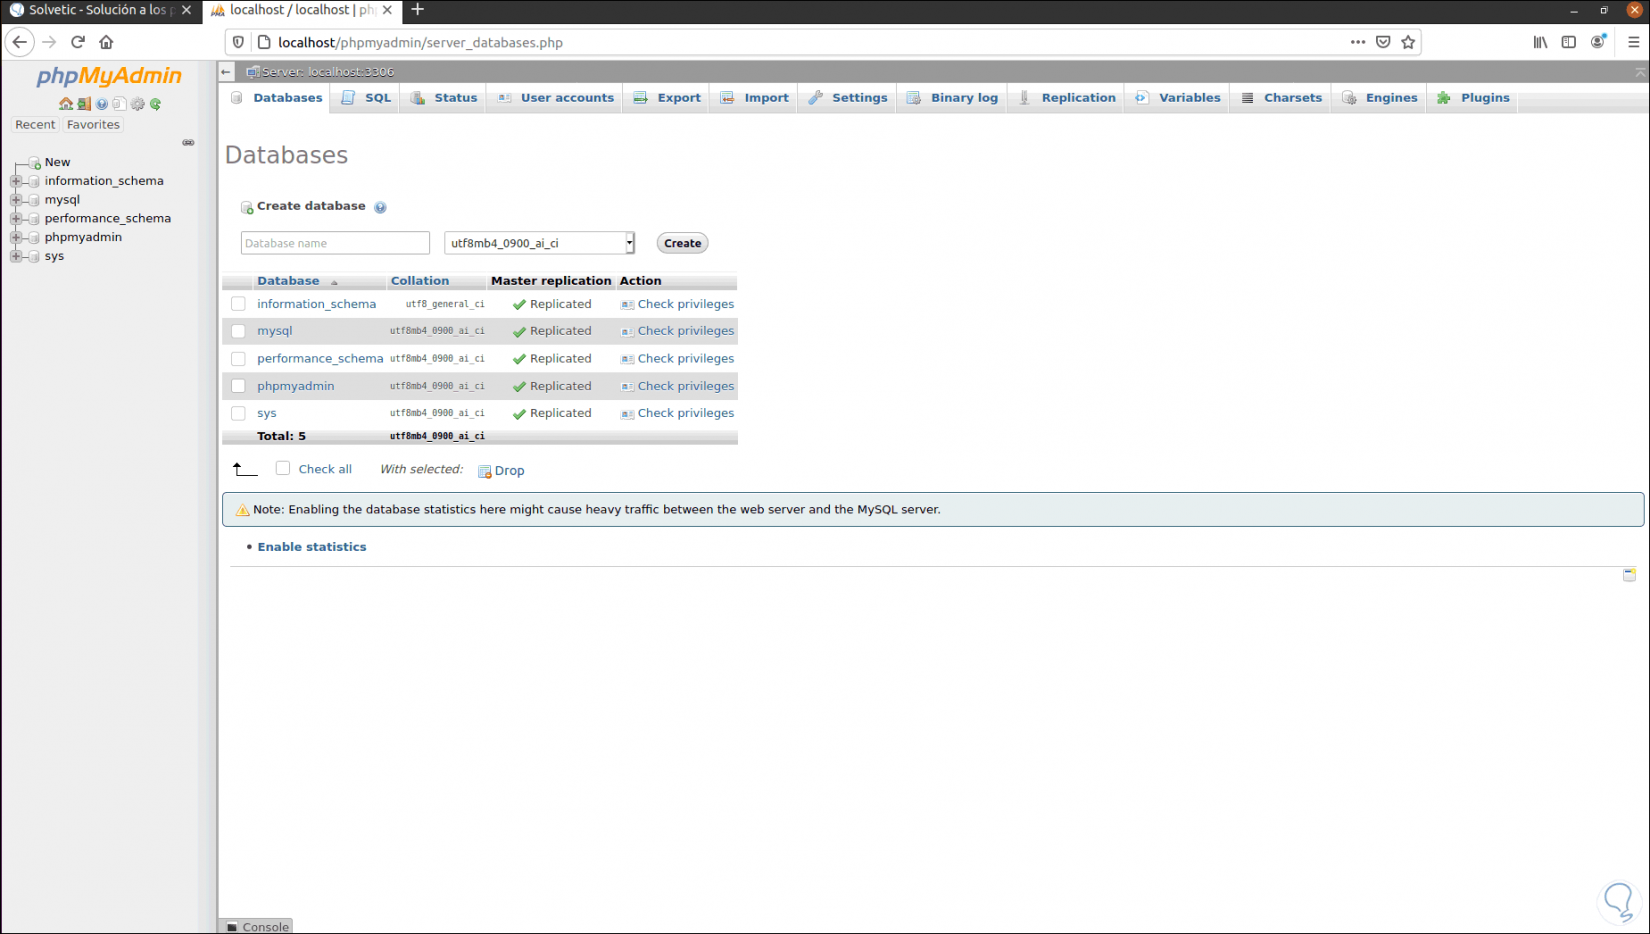The height and width of the screenshot is (934, 1650).
Task: Toggle Firefox sidebar view icon
Action: (1569, 42)
